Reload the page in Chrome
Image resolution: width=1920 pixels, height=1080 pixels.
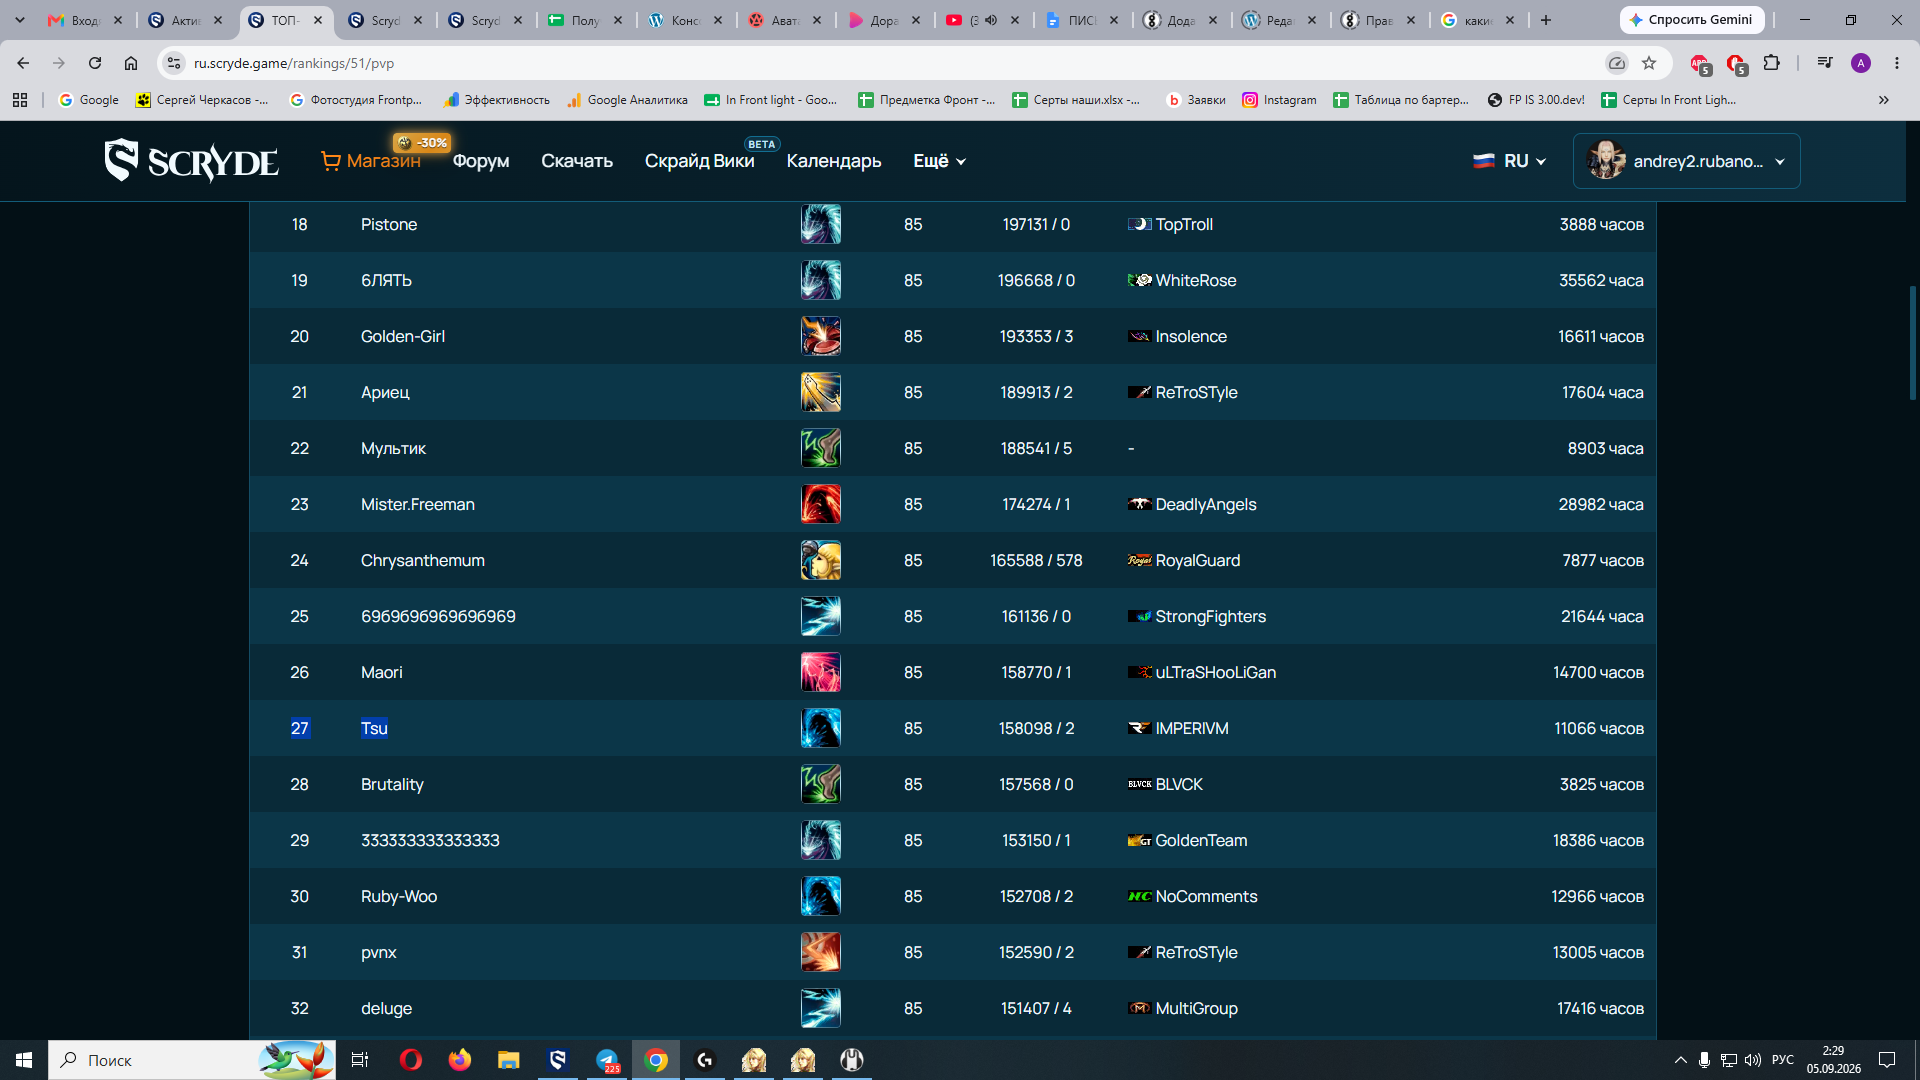[95, 63]
